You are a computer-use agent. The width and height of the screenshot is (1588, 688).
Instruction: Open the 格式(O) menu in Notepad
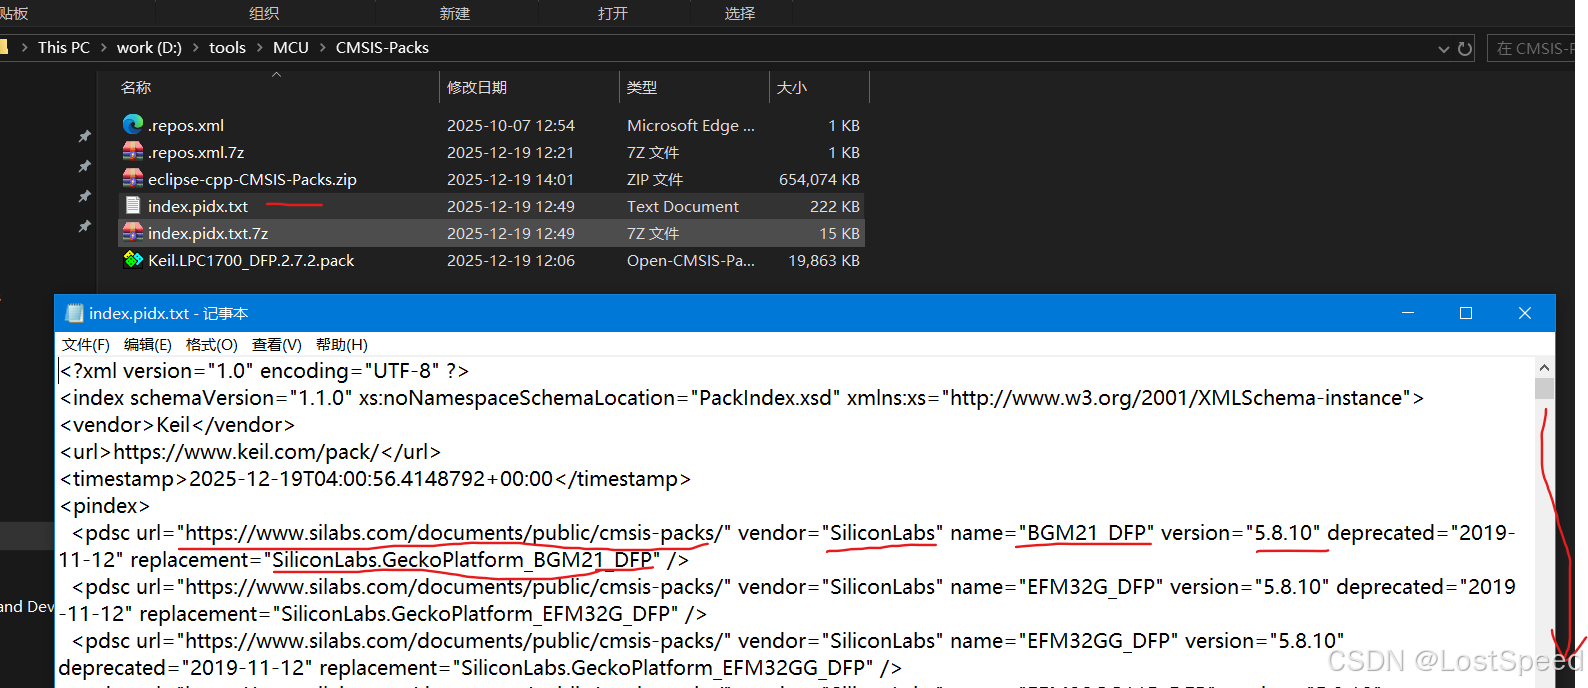pyautogui.click(x=212, y=344)
